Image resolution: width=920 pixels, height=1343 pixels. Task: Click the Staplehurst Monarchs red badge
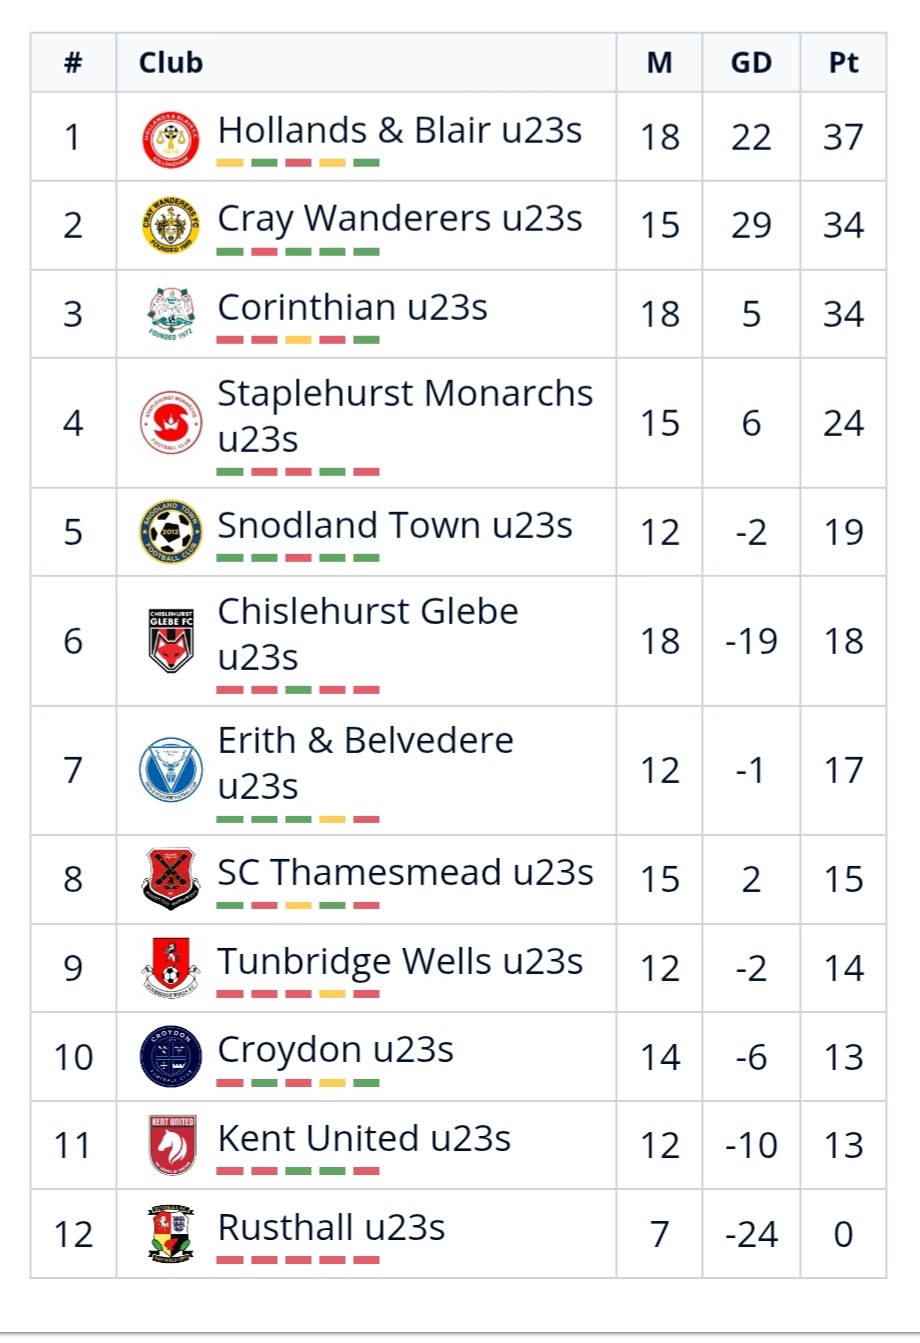pos(171,423)
